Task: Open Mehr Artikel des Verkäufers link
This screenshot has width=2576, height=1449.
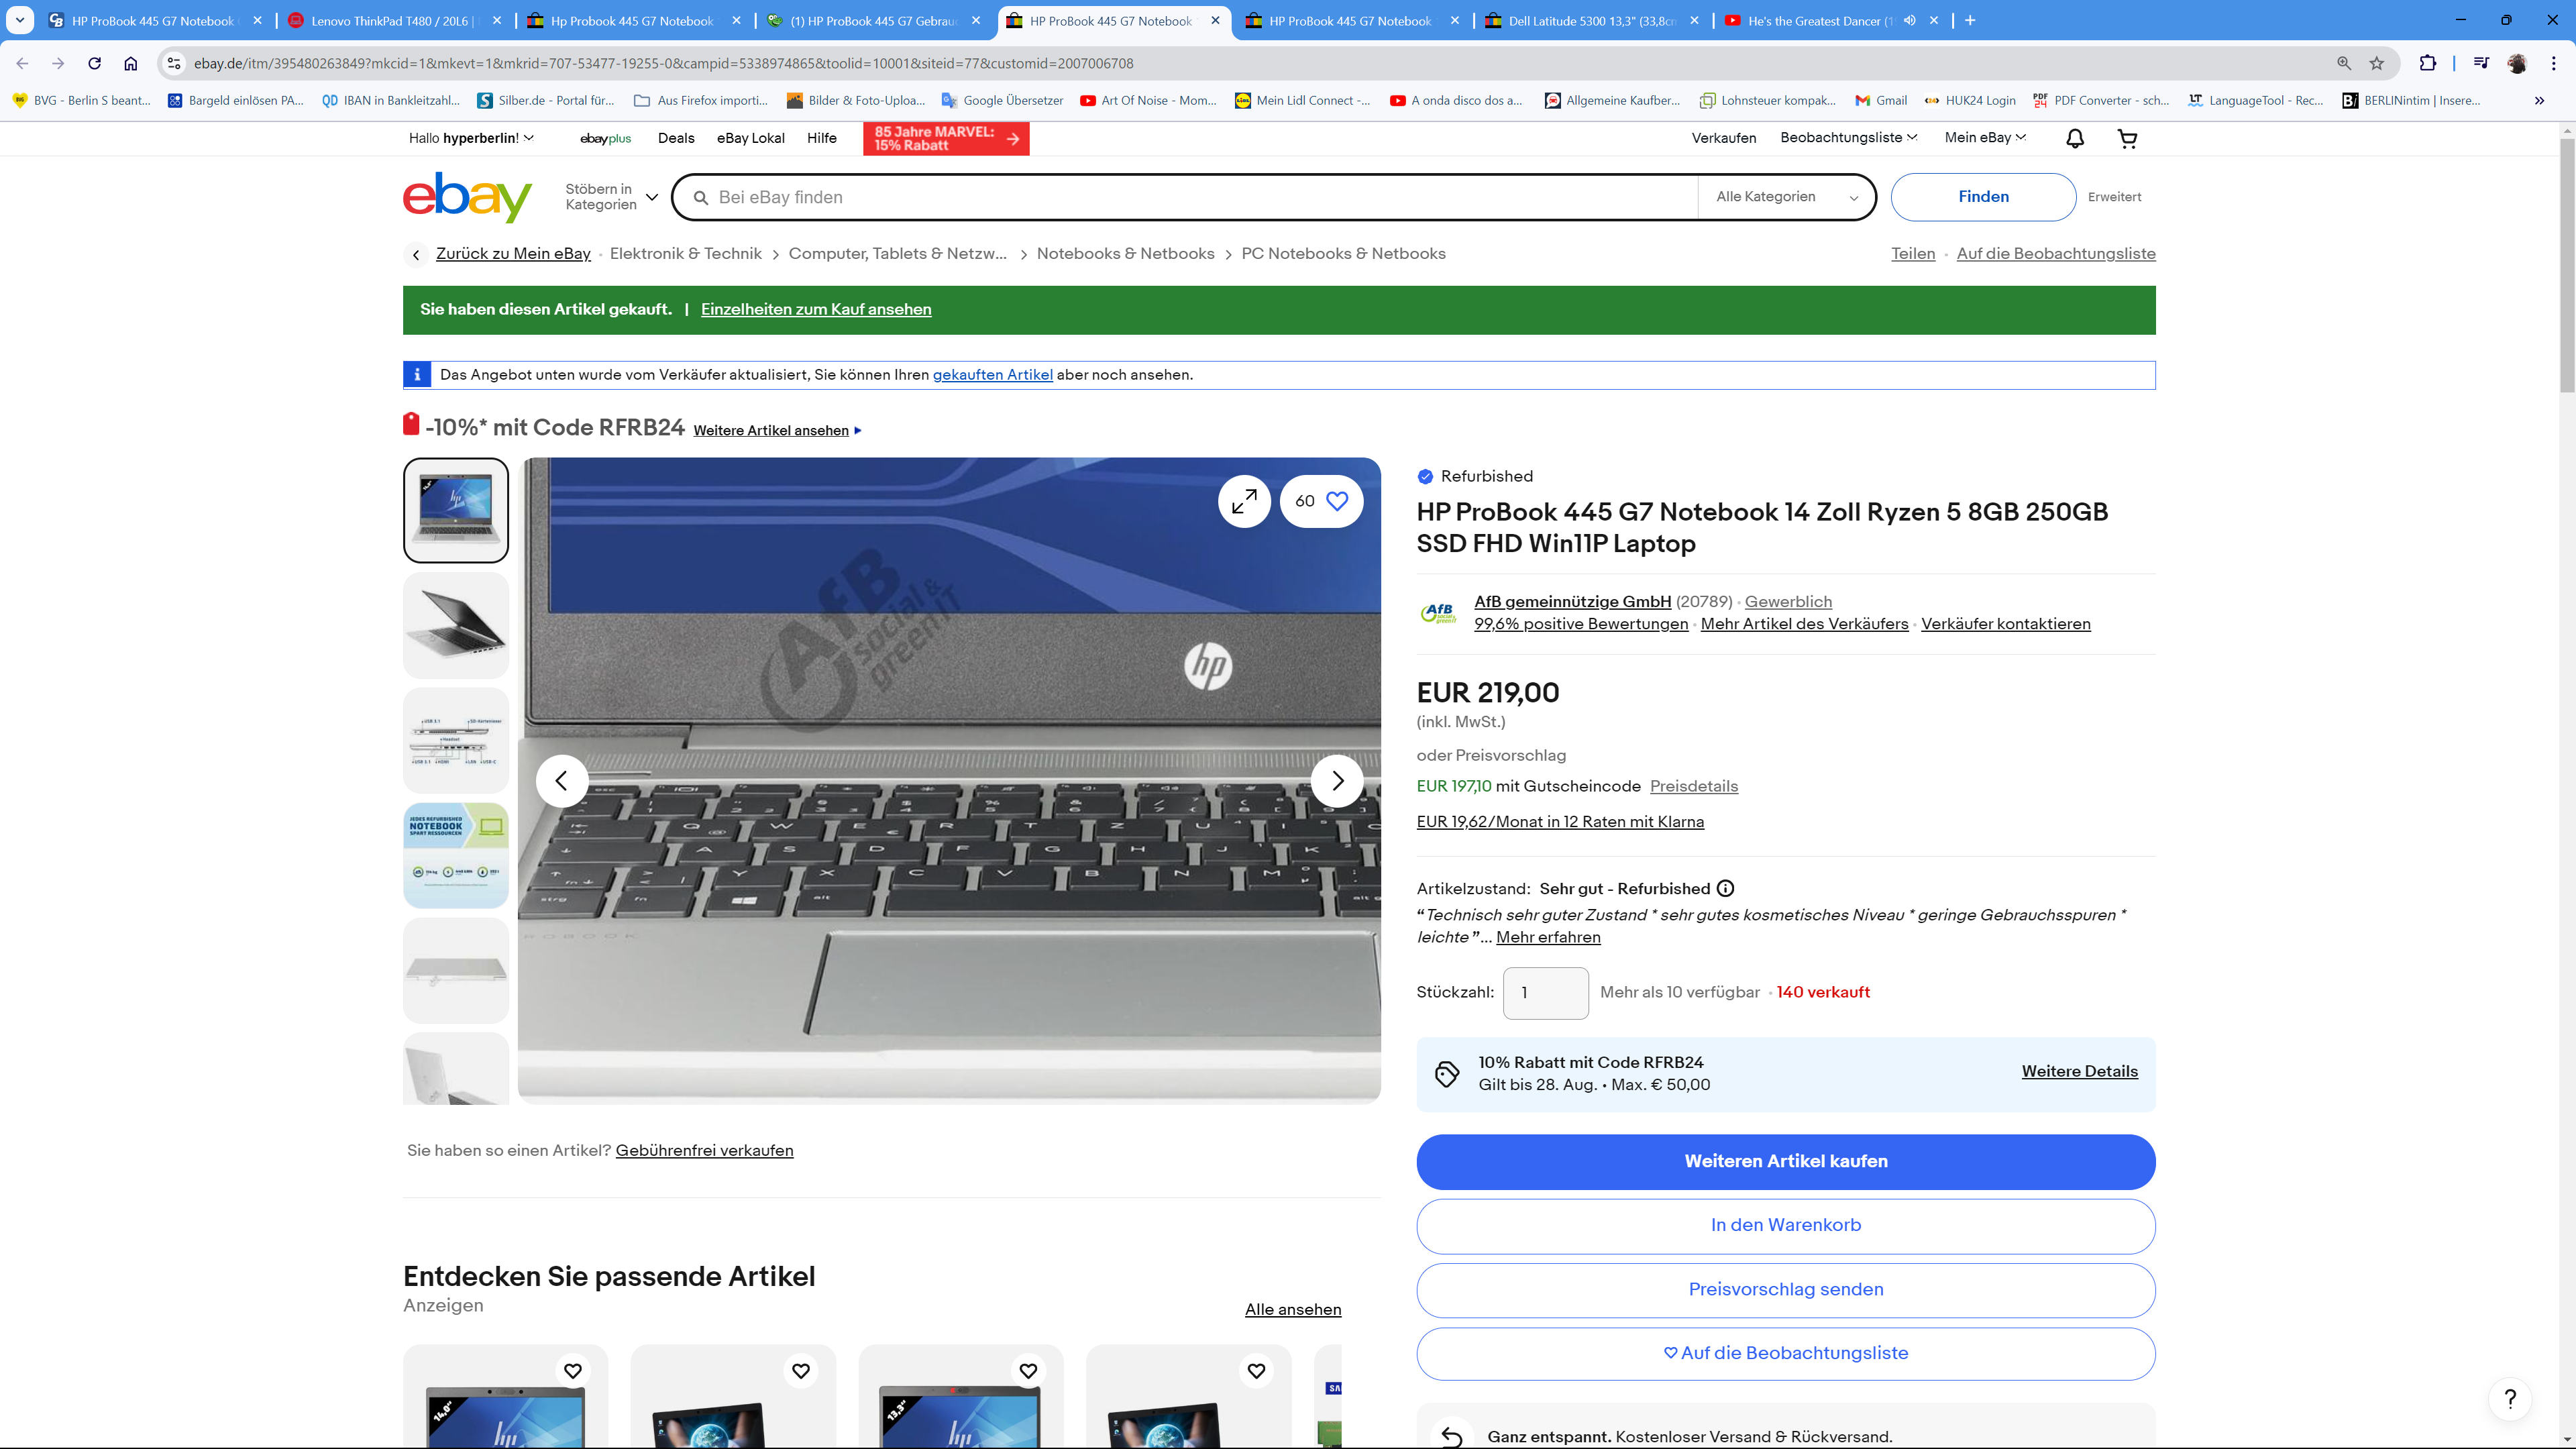Action: pyautogui.click(x=1804, y=624)
